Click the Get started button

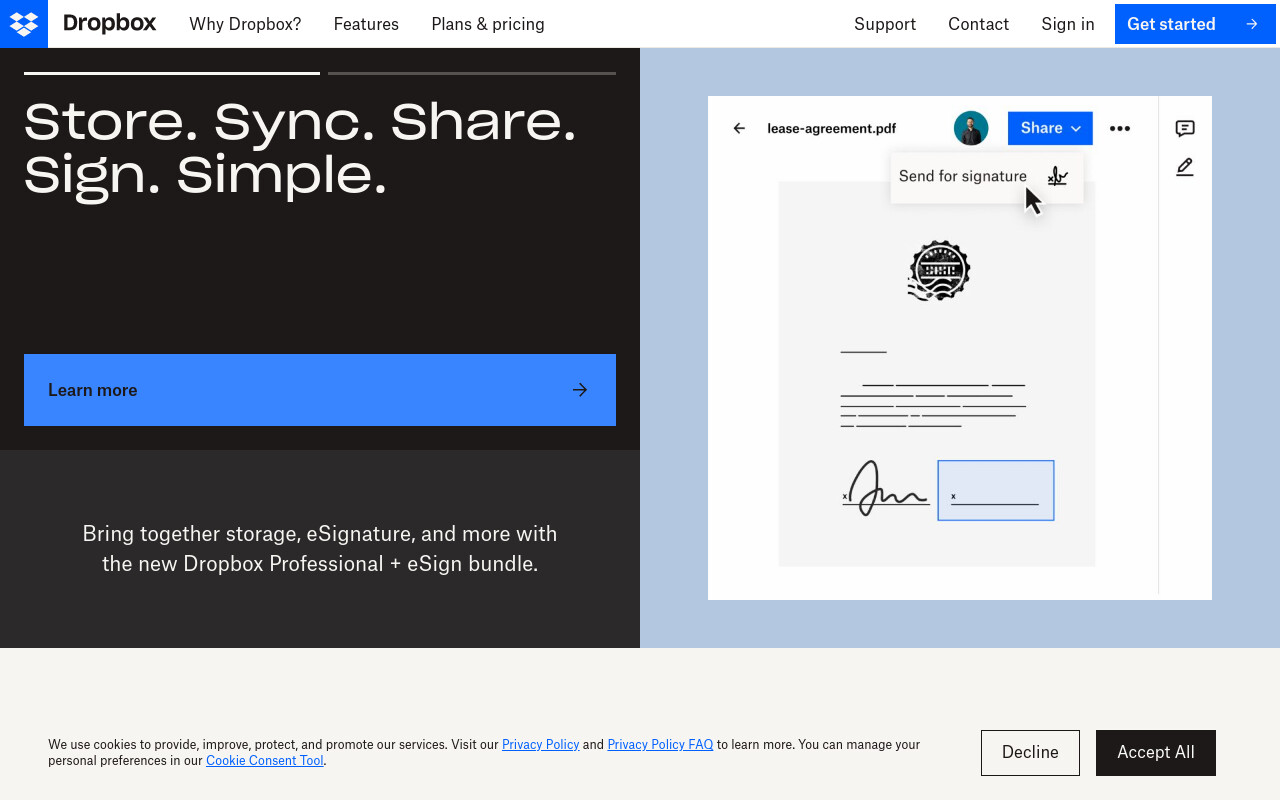[1195, 24]
